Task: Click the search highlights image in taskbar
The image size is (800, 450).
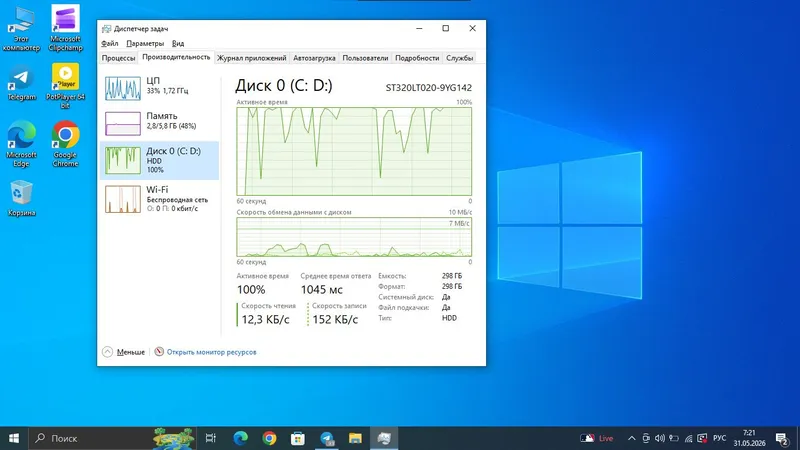Action: point(173,438)
